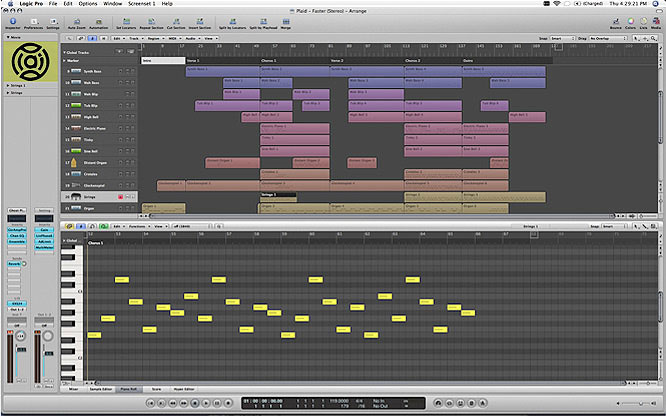Click the Mixer button at bottom

(74, 388)
